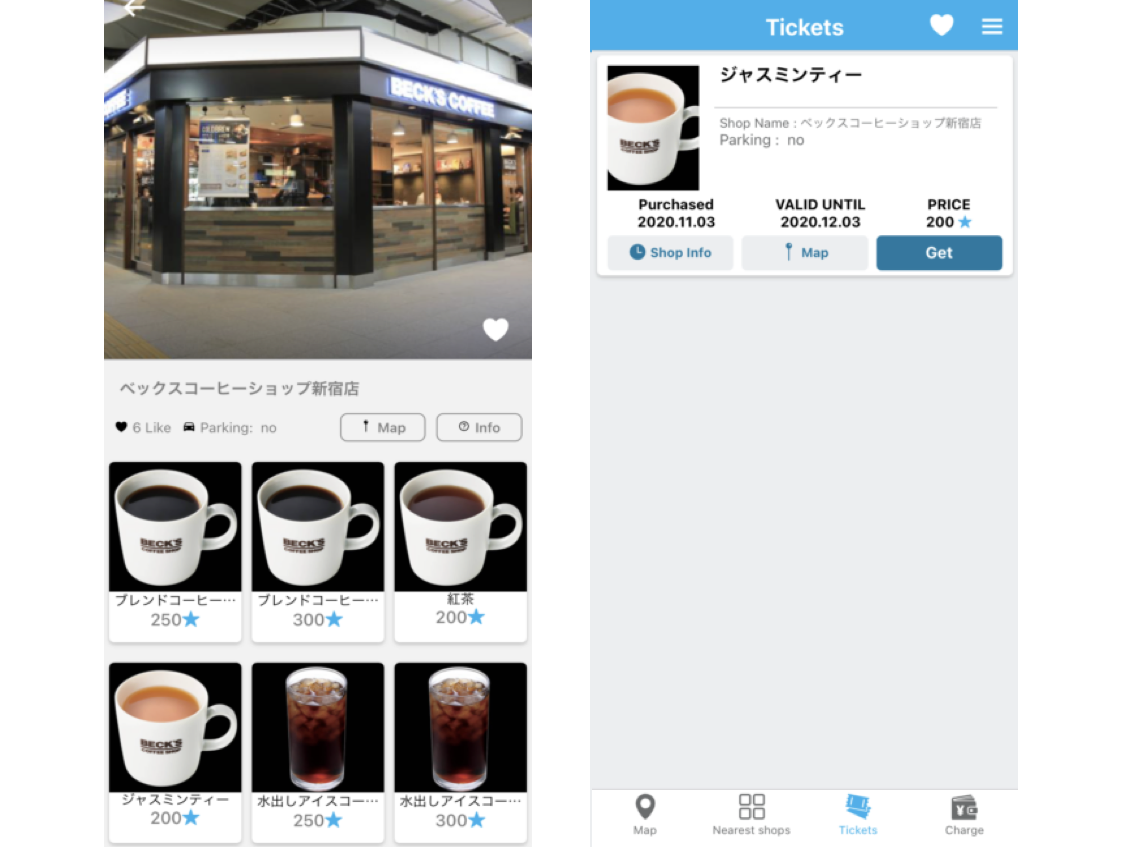This screenshot has width=1126, height=847.
Task: Tap the Tickets header title
Action: pos(804,27)
